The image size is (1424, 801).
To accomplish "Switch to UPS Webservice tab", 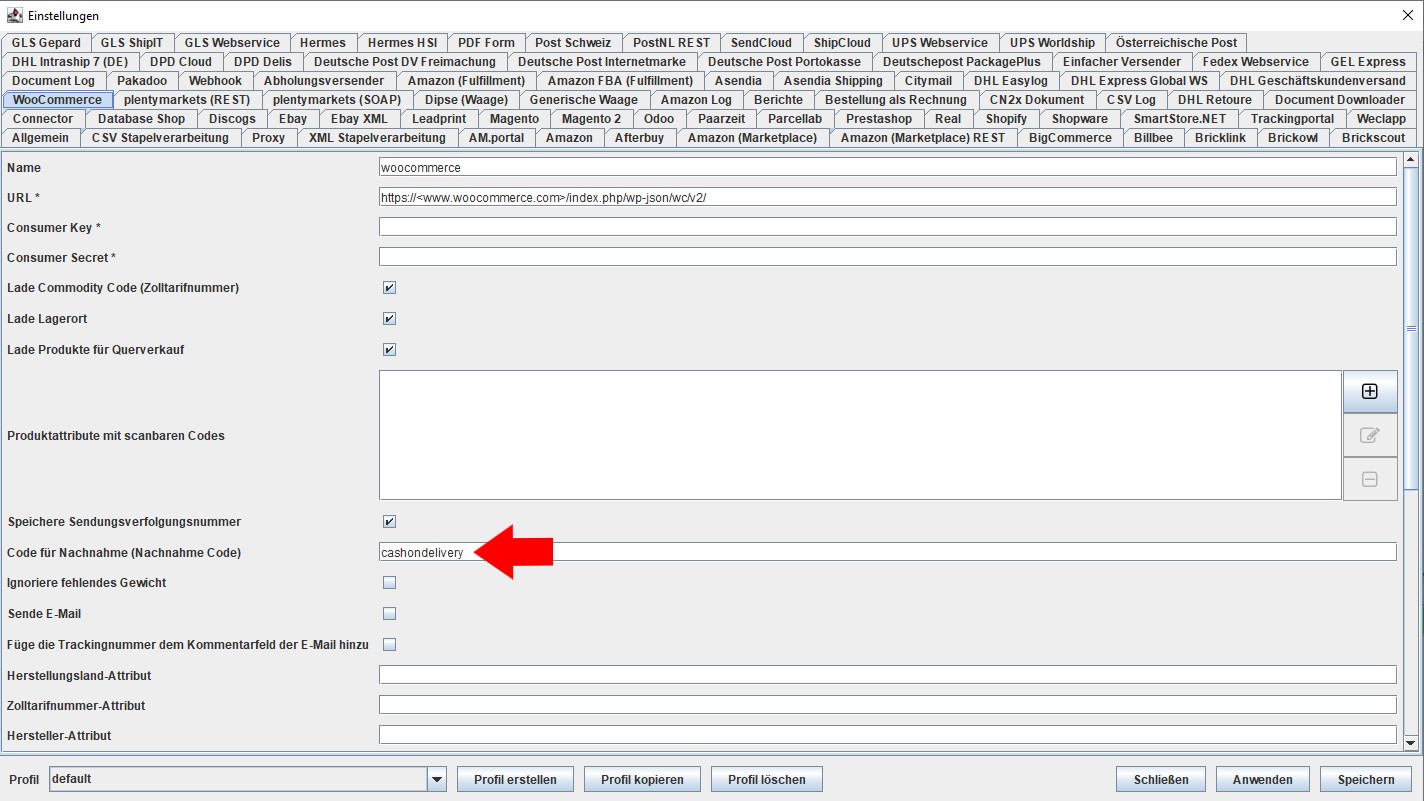I will 940,43.
